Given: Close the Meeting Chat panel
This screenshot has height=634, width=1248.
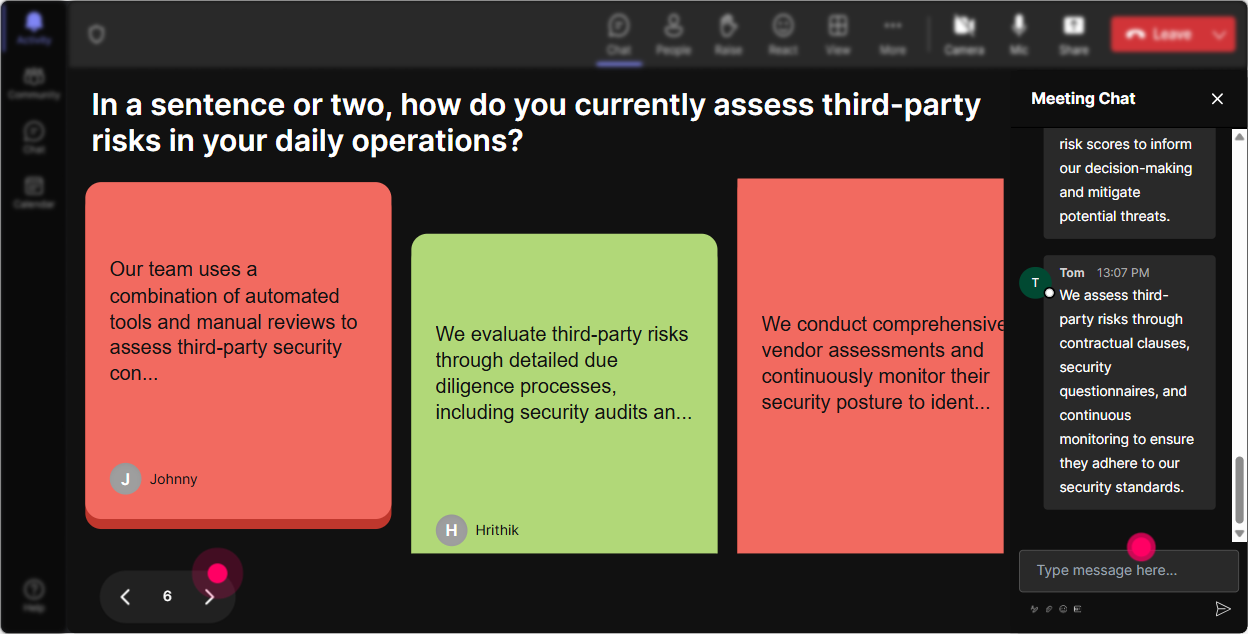Looking at the screenshot, I should 1217,98.
